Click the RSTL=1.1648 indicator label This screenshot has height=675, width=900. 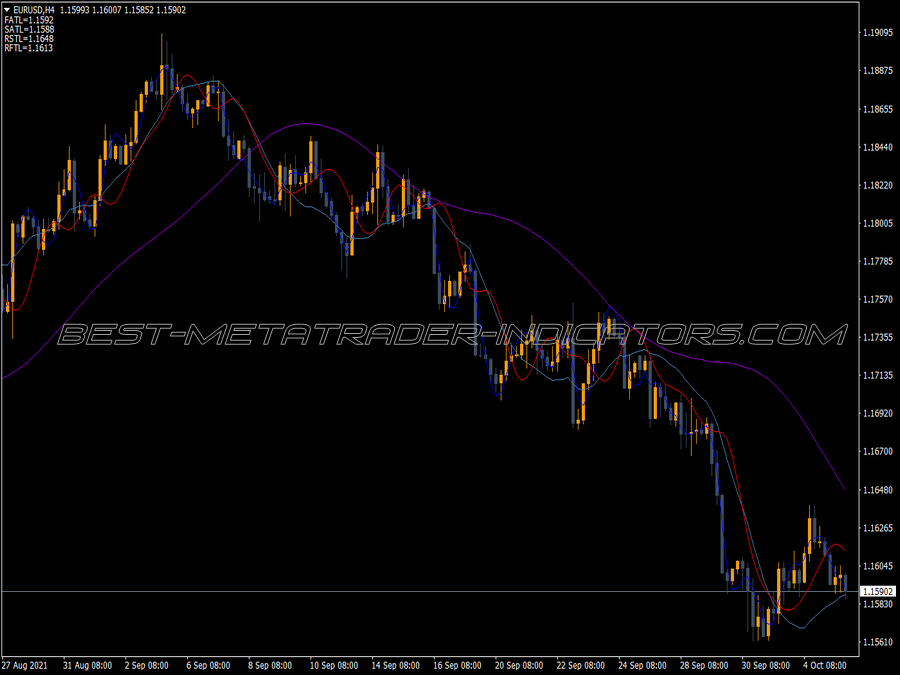[29, 38]
